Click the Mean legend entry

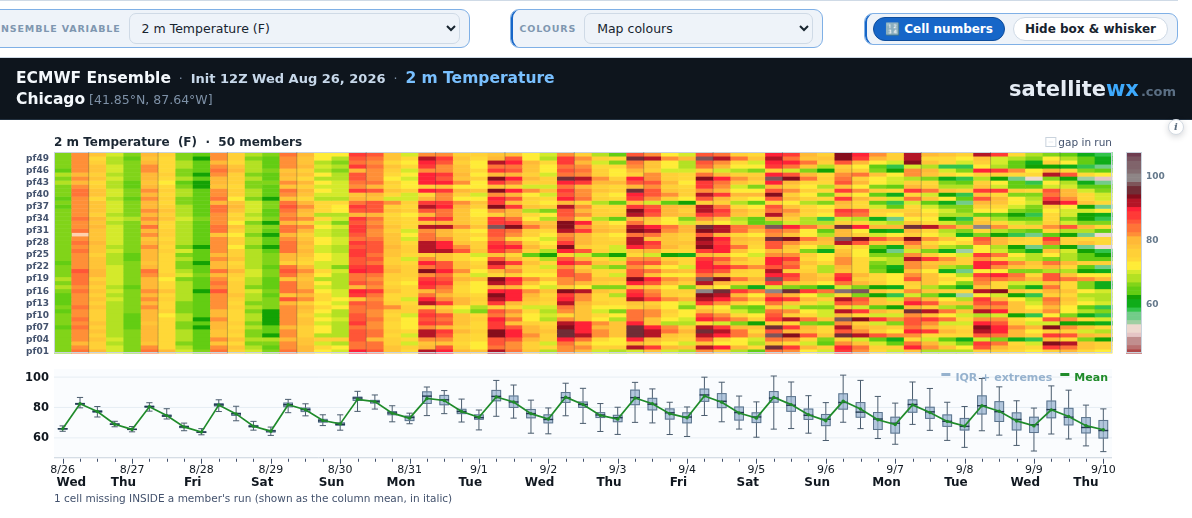tap(1084, 377)
